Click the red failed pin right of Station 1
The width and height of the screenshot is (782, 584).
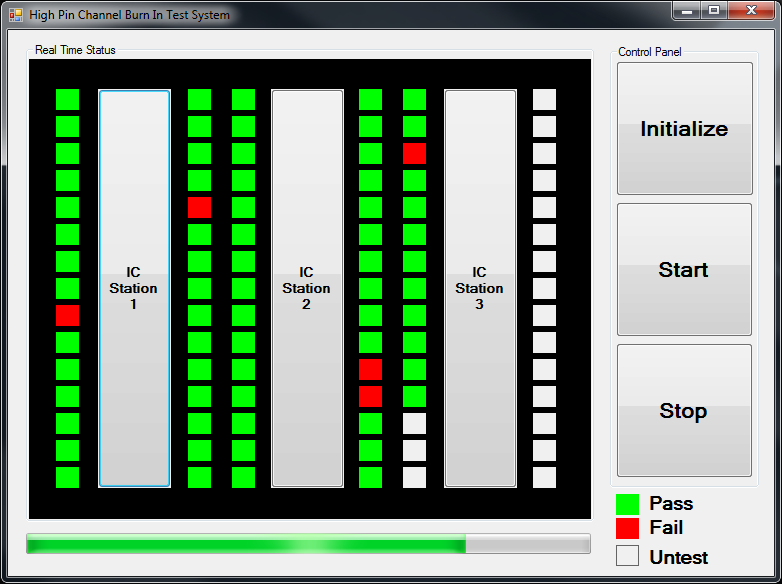click(199, 207)
